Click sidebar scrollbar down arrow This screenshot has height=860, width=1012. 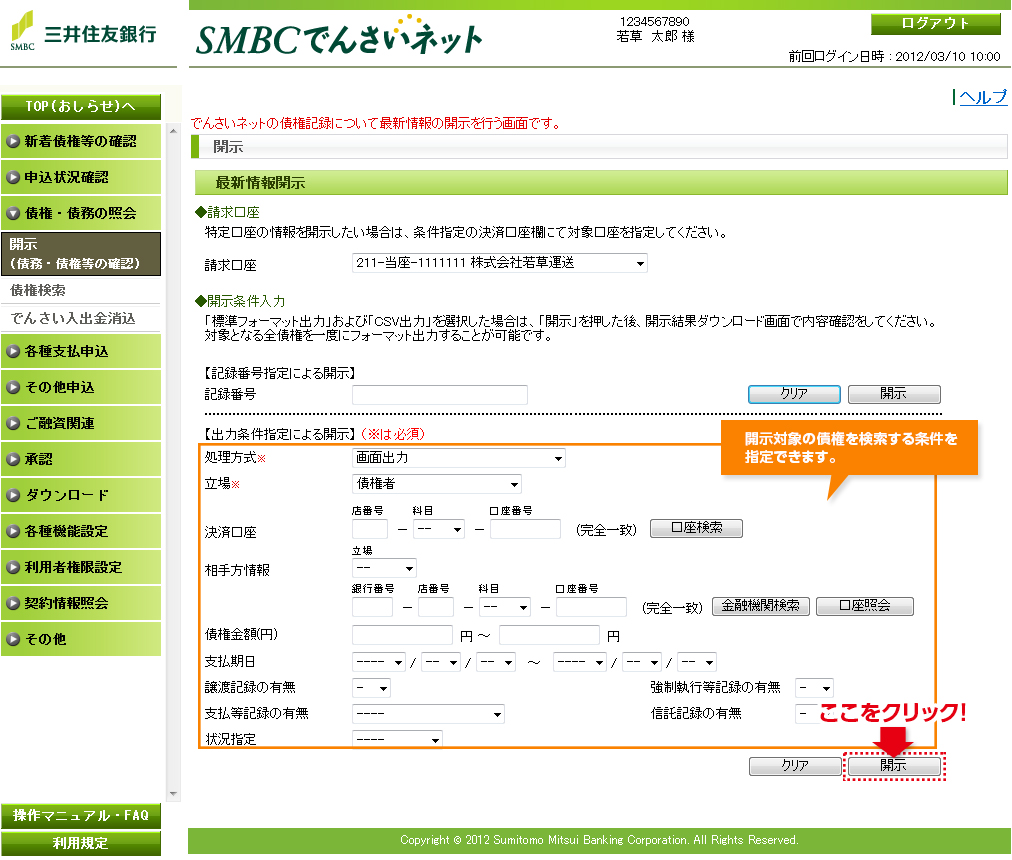pos(173,794)
